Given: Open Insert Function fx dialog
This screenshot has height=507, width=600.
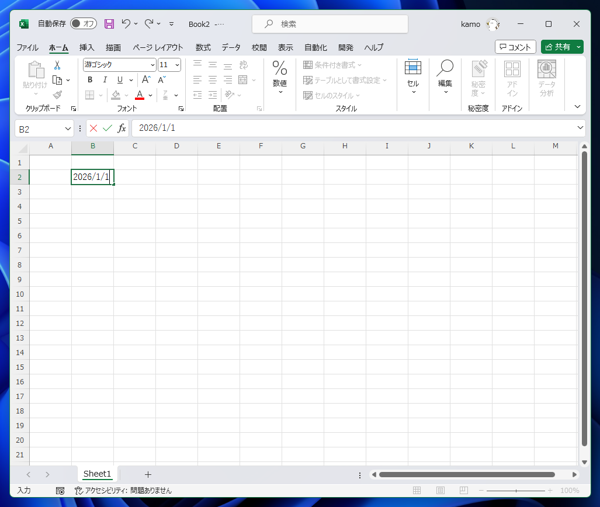Looking at the screenshot, I should pos(122,128).
